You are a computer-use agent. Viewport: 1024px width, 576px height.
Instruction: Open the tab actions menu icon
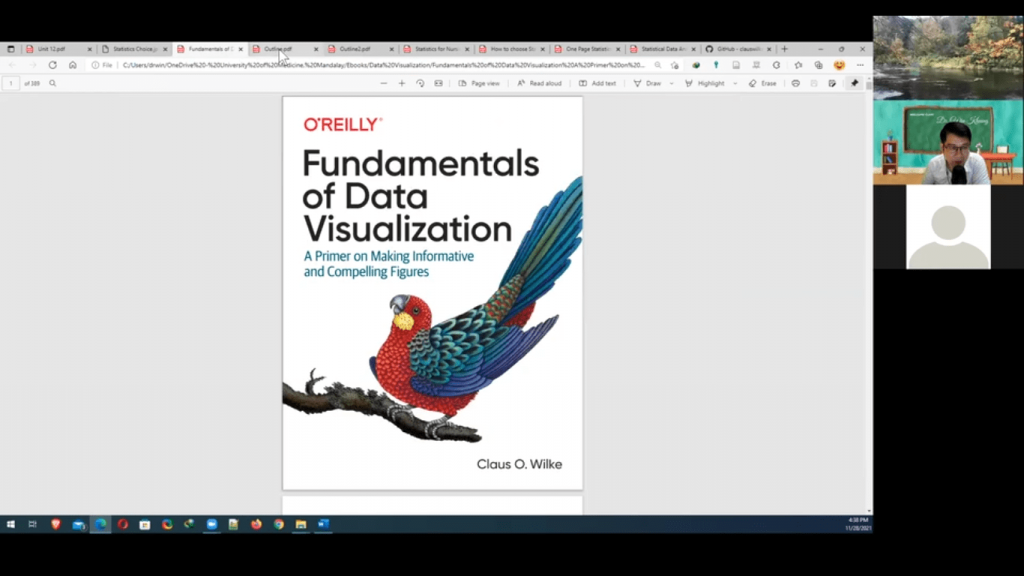(10, 49)
